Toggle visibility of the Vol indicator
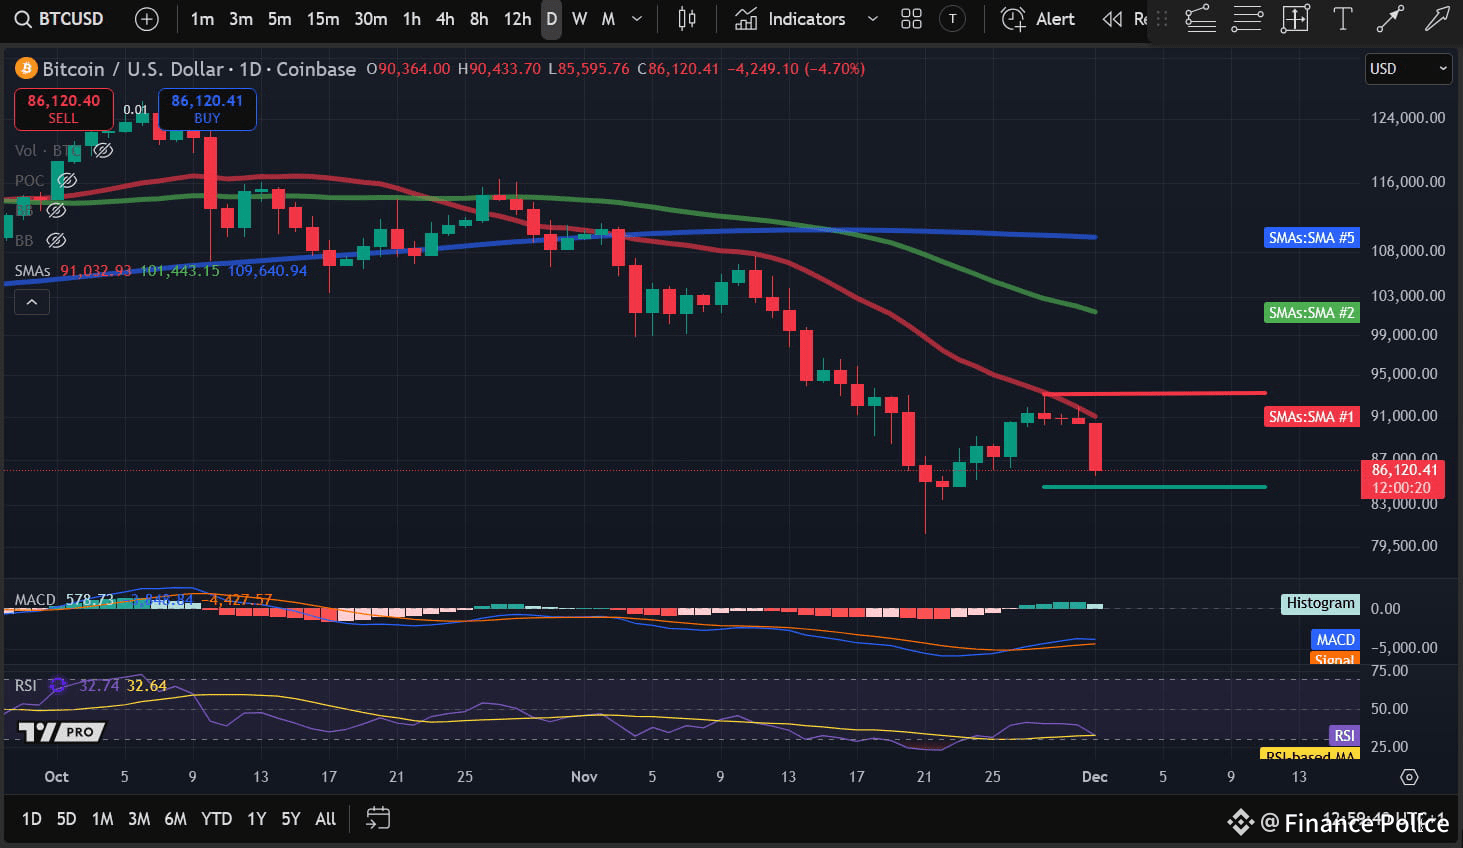Image resolution: width=1463 pixels, height=848 pixels. (x=103, y=151)
